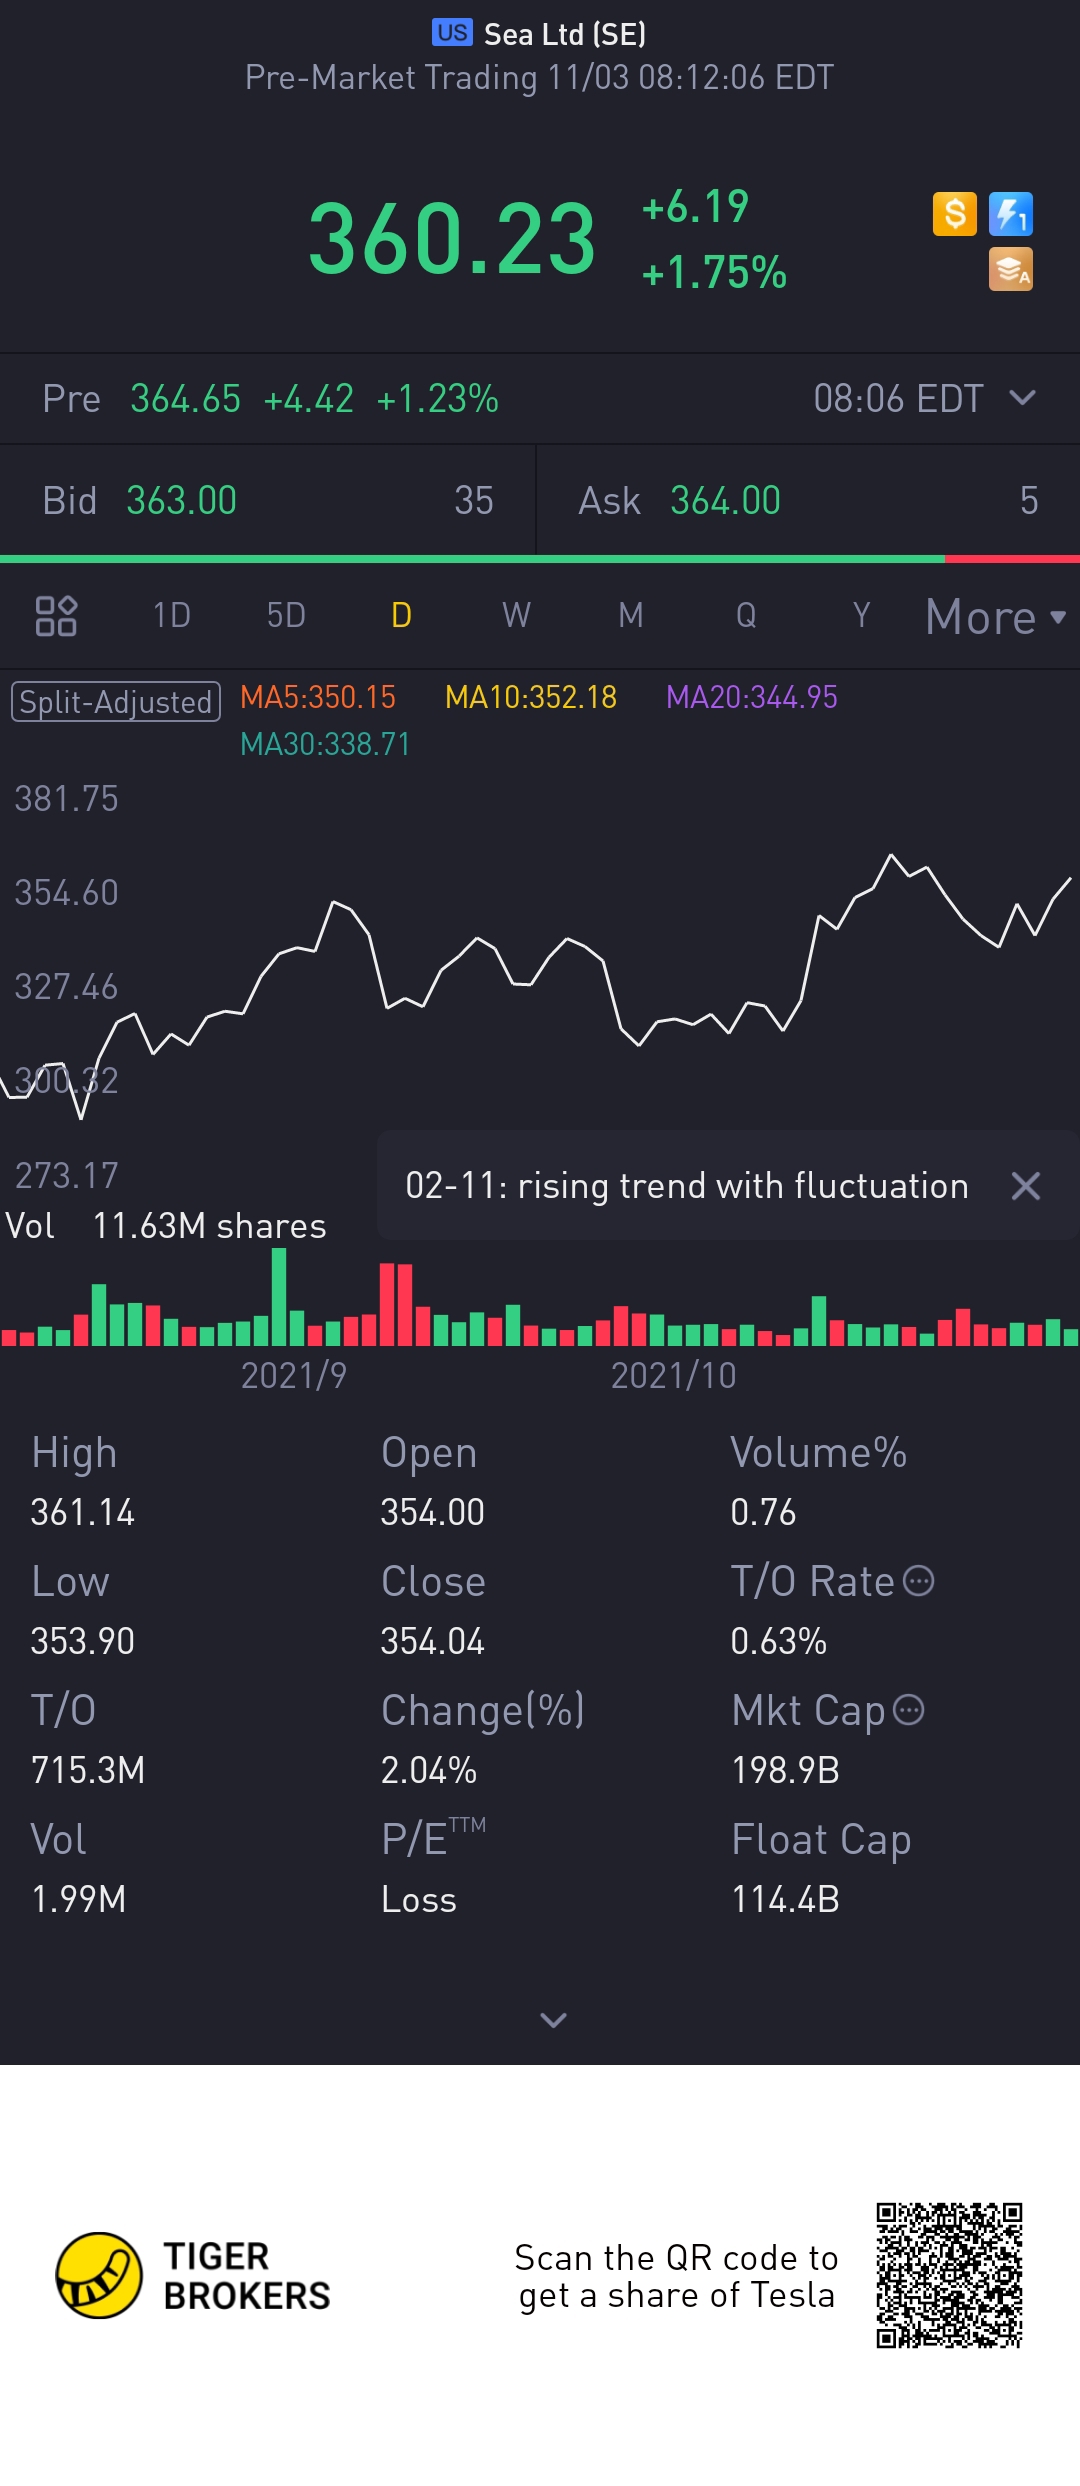Tap the orange stacked coins badge icon
The width and height of the screenshot is (1080, 2486).
click(1010, 269)
